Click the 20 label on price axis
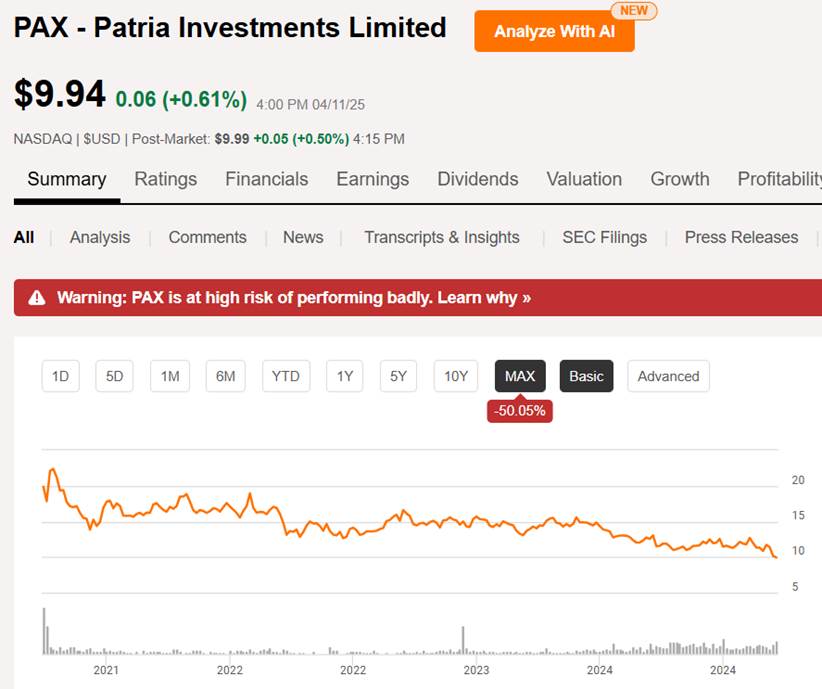The height and width of the screenshot is (689, 822). click(798, 480)
